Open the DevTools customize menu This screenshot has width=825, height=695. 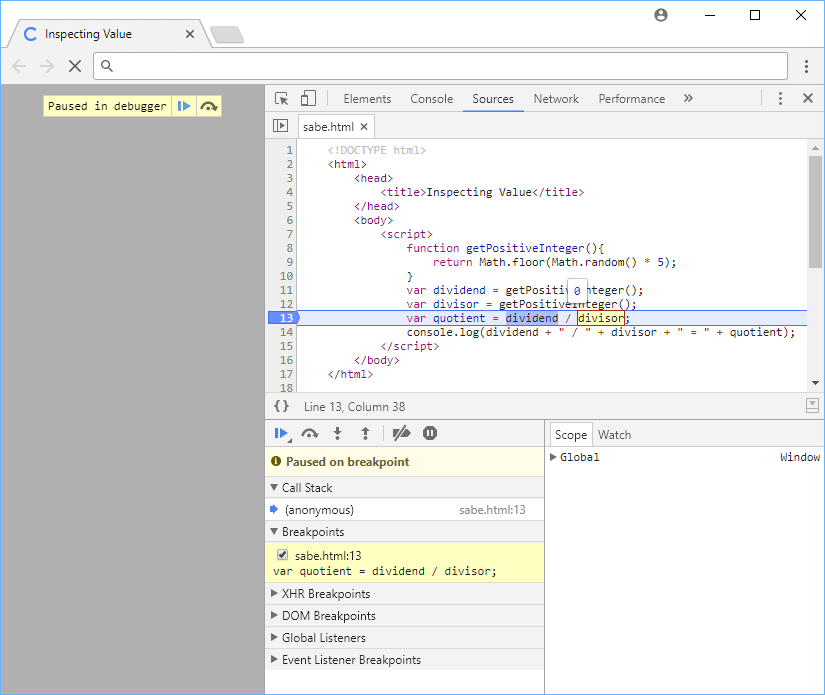(780, 98)
